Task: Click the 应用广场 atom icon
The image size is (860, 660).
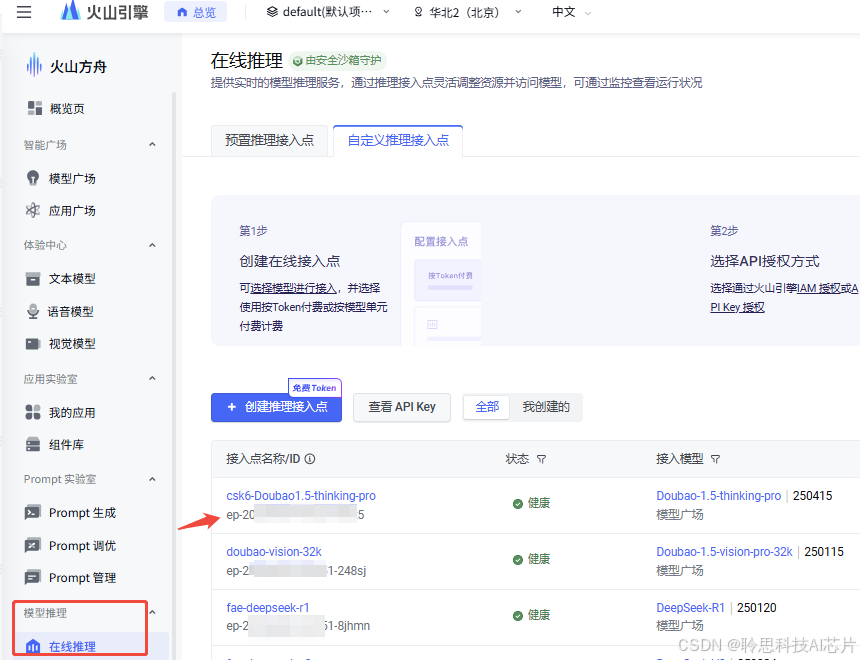Action: [x=33, y=210]
